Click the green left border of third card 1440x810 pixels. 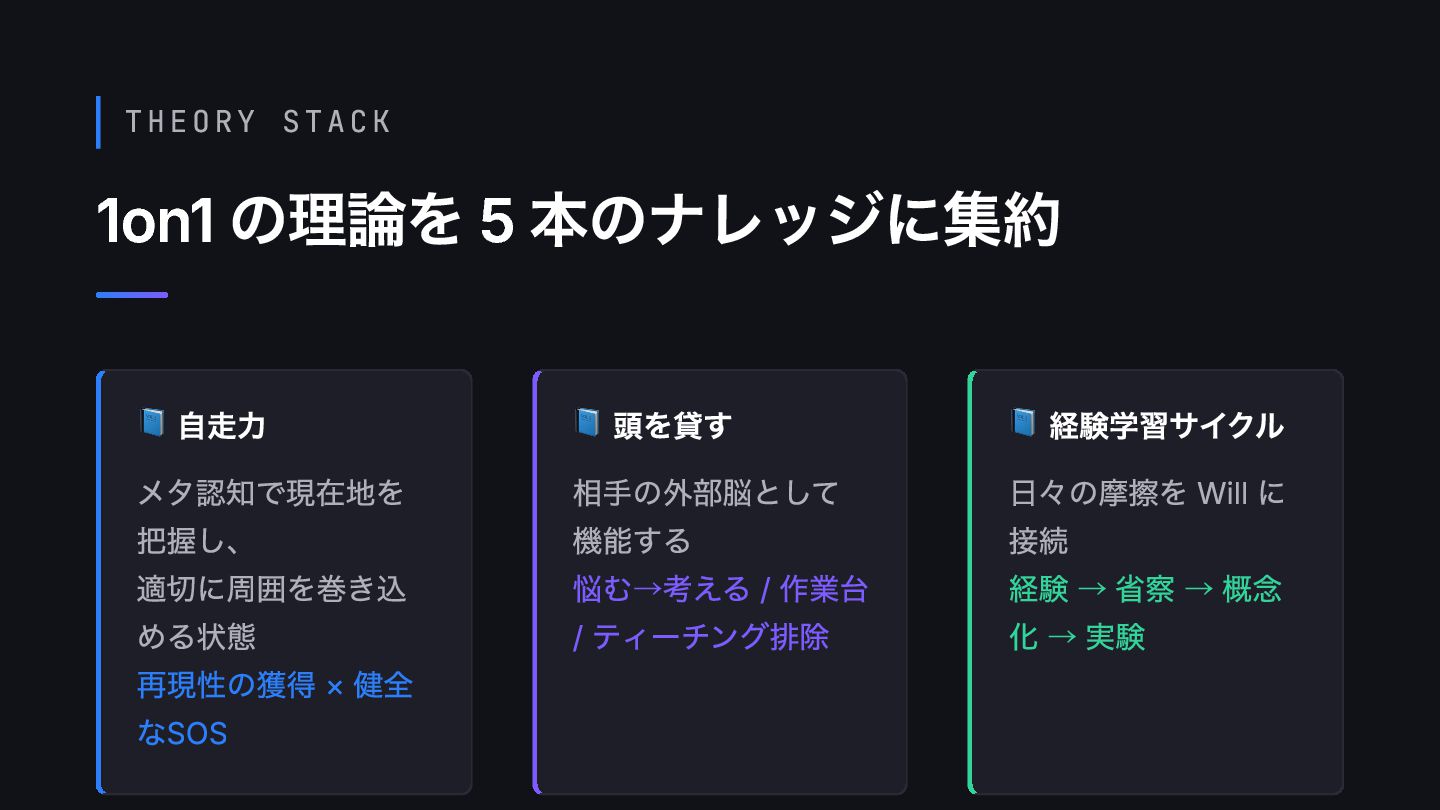970,582
